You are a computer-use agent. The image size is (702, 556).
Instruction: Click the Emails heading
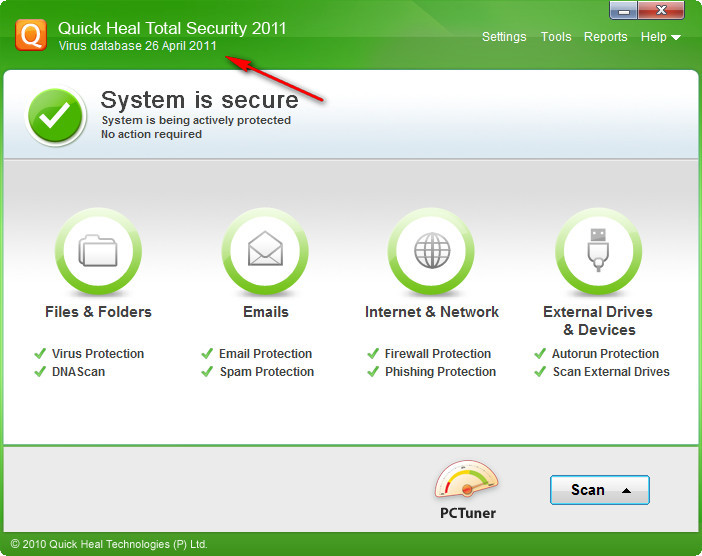(265, 312)
